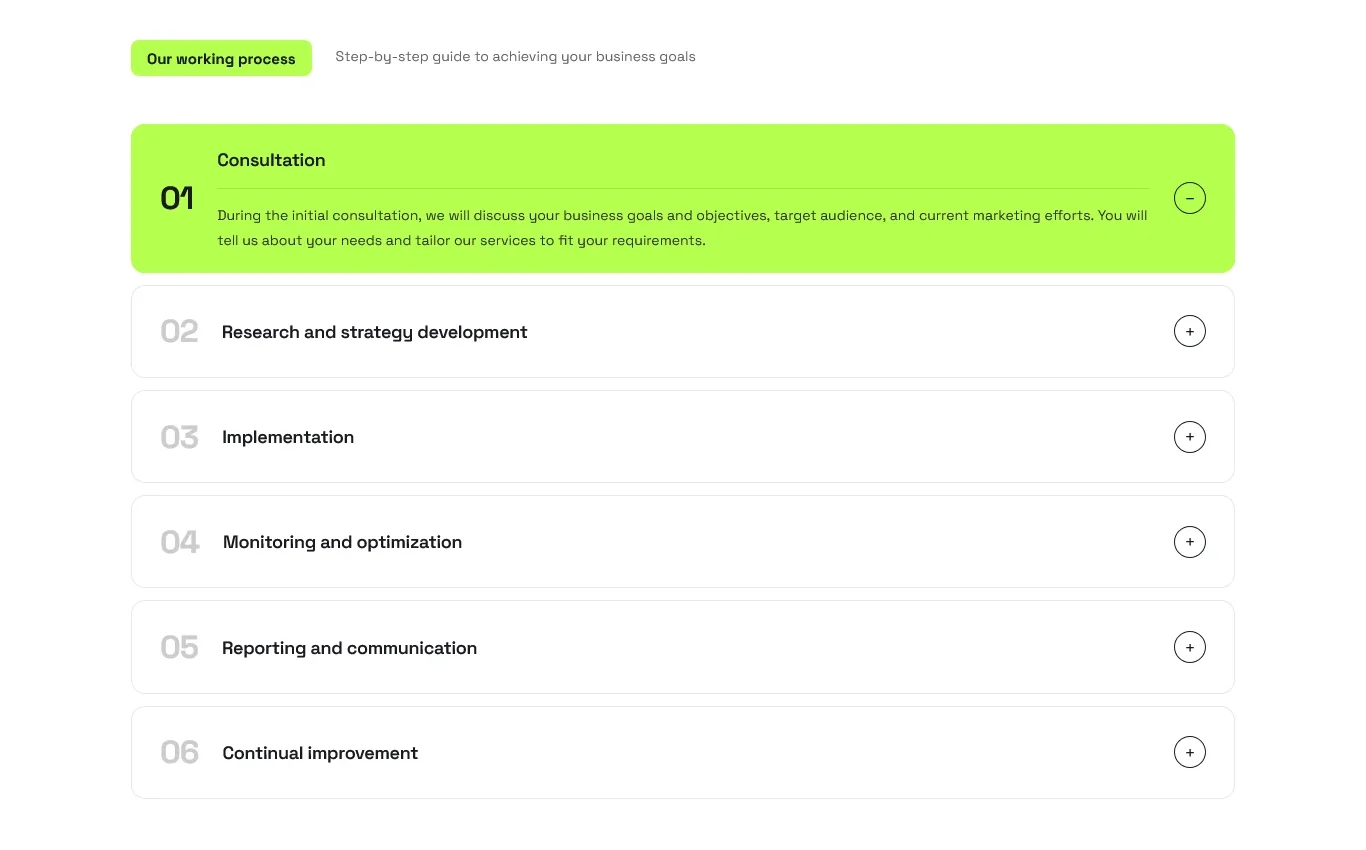Click the consultation description paragraph
Image resolution: width=1366 pixels, height=850 pixels.
pos(682,228)
